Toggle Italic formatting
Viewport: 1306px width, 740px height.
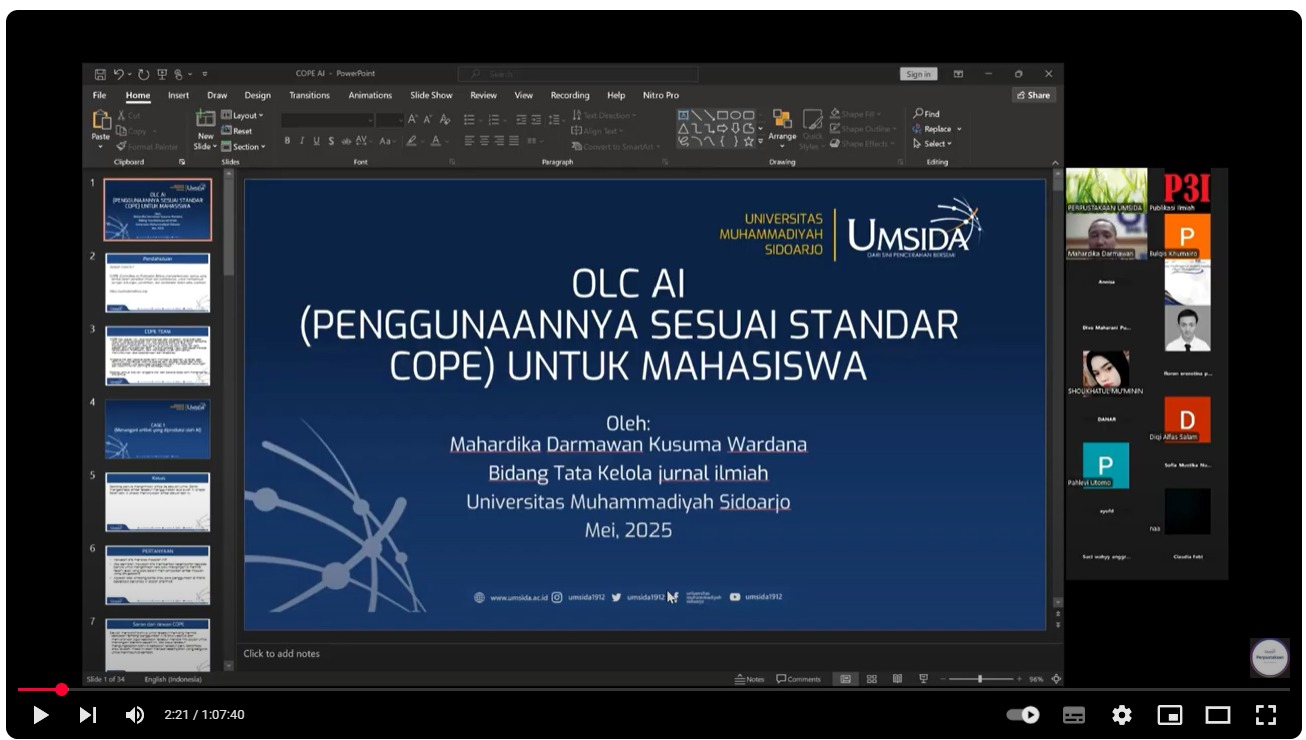coord(302,141)
